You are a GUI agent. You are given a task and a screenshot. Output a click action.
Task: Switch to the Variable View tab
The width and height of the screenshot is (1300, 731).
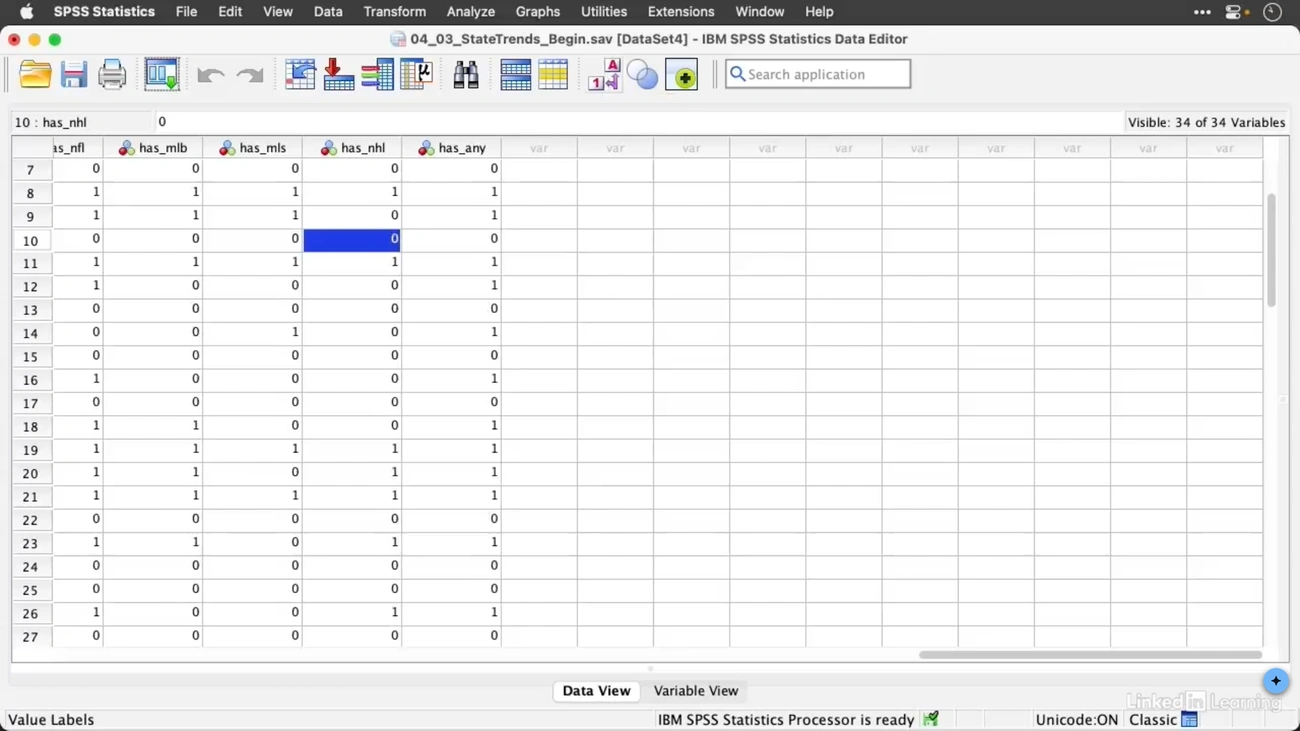[x=696, y=691]
